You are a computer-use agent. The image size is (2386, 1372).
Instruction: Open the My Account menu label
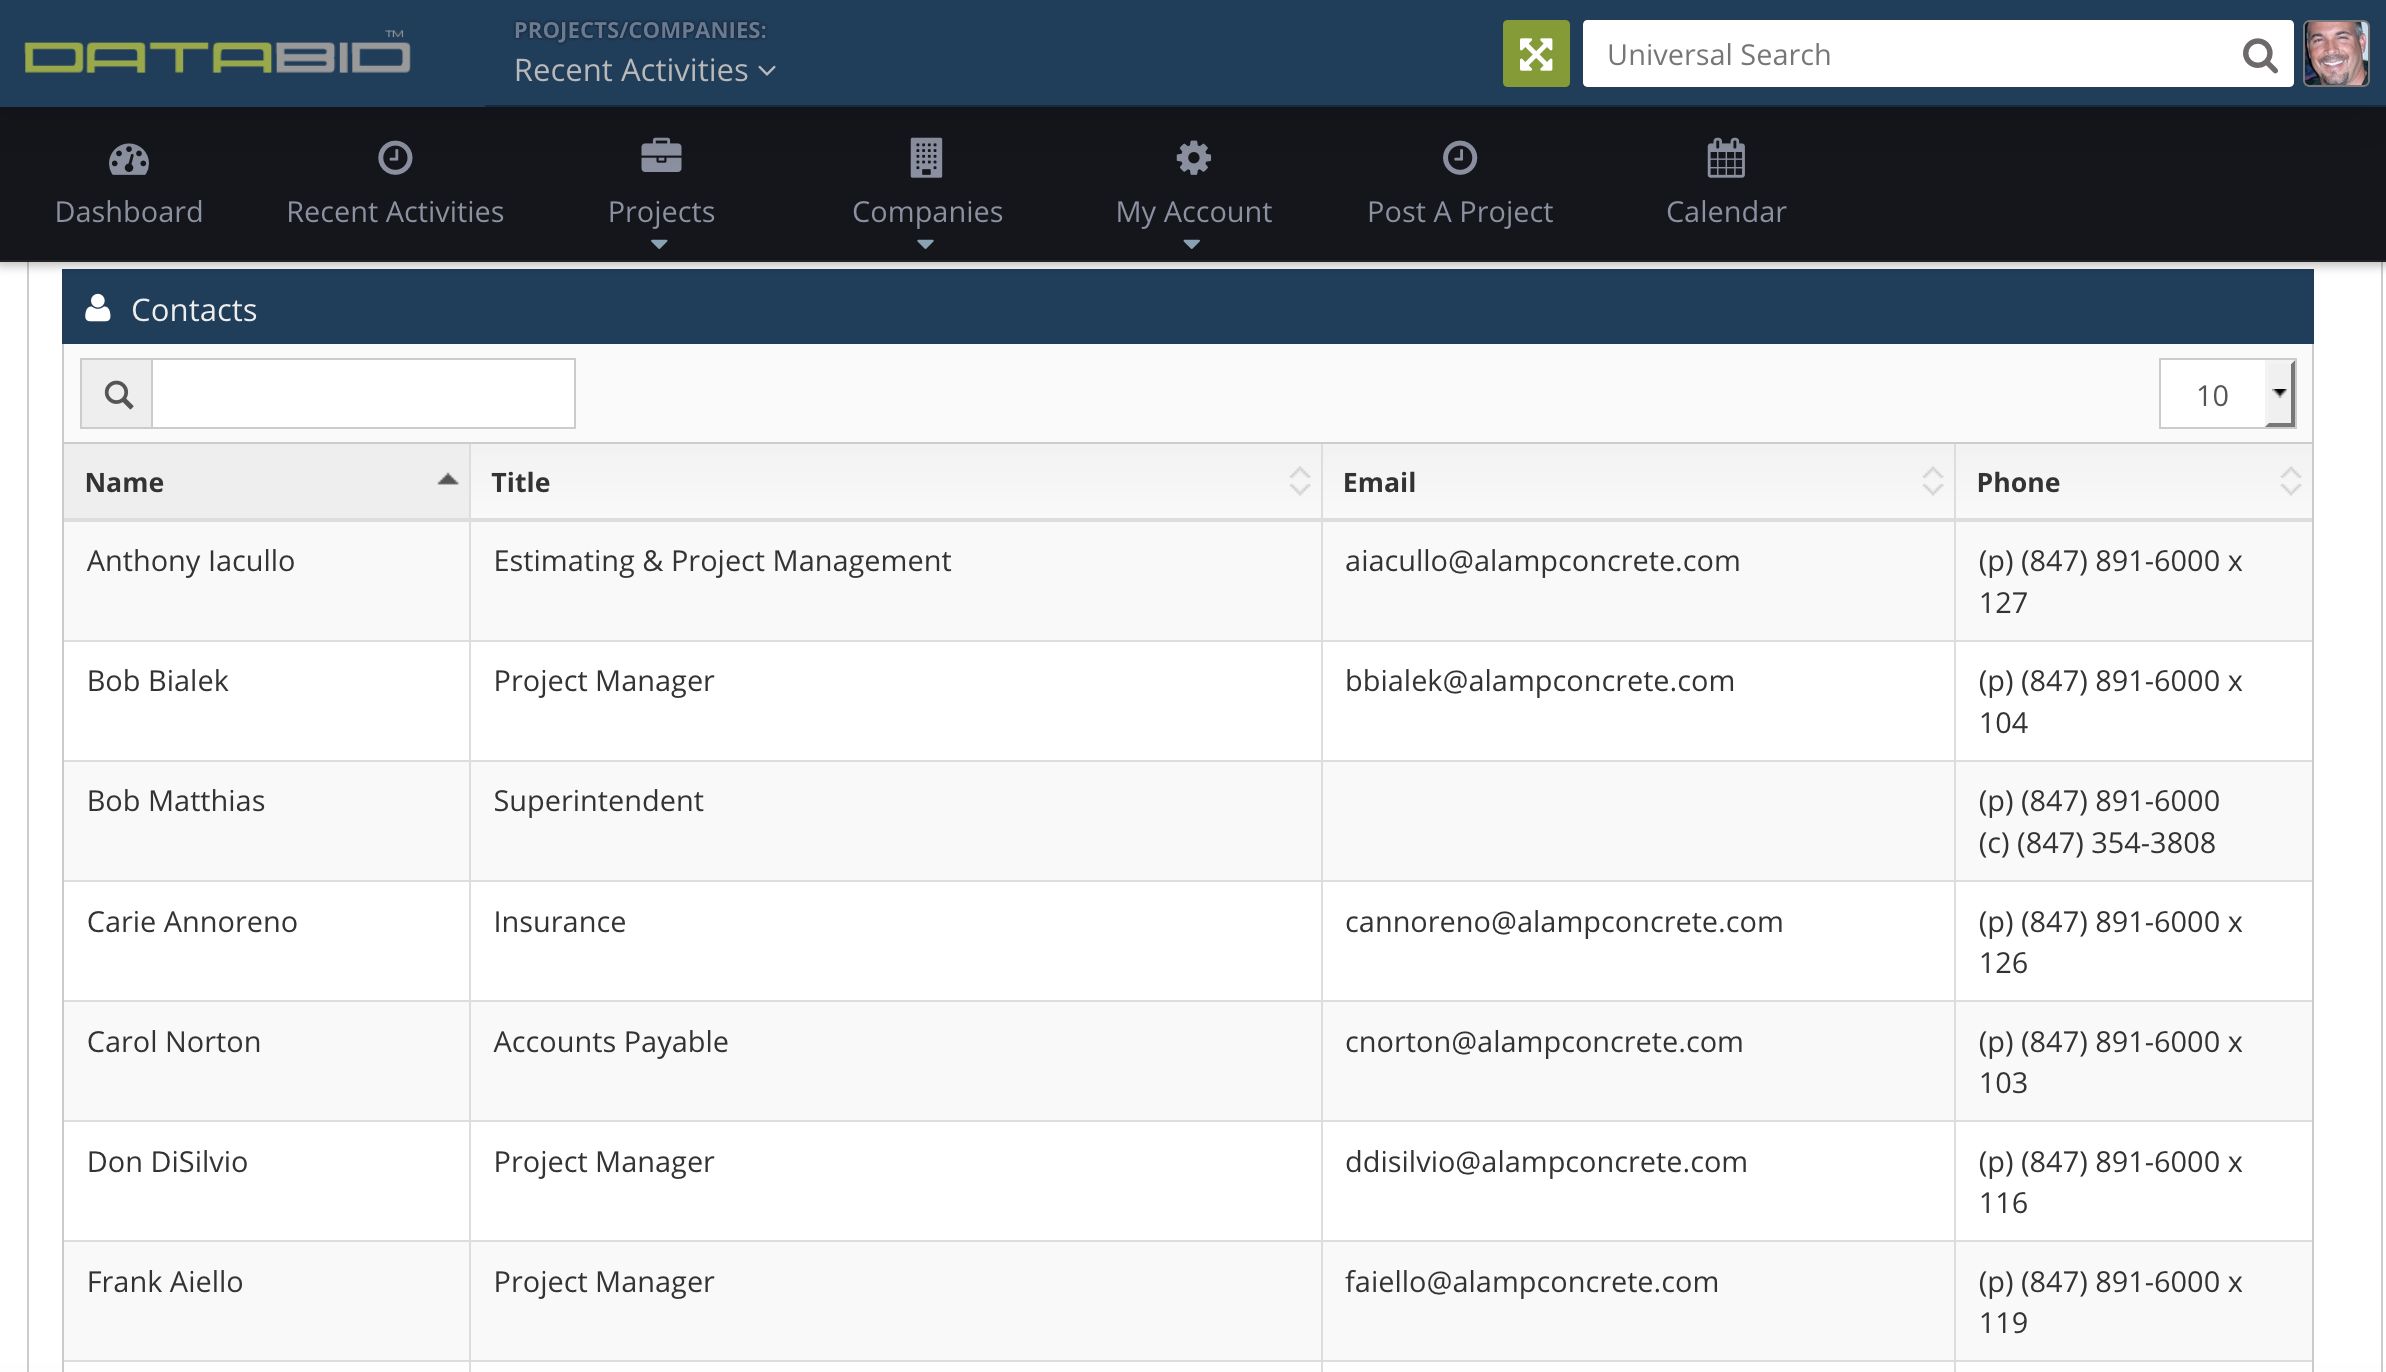click(1193, 212)
